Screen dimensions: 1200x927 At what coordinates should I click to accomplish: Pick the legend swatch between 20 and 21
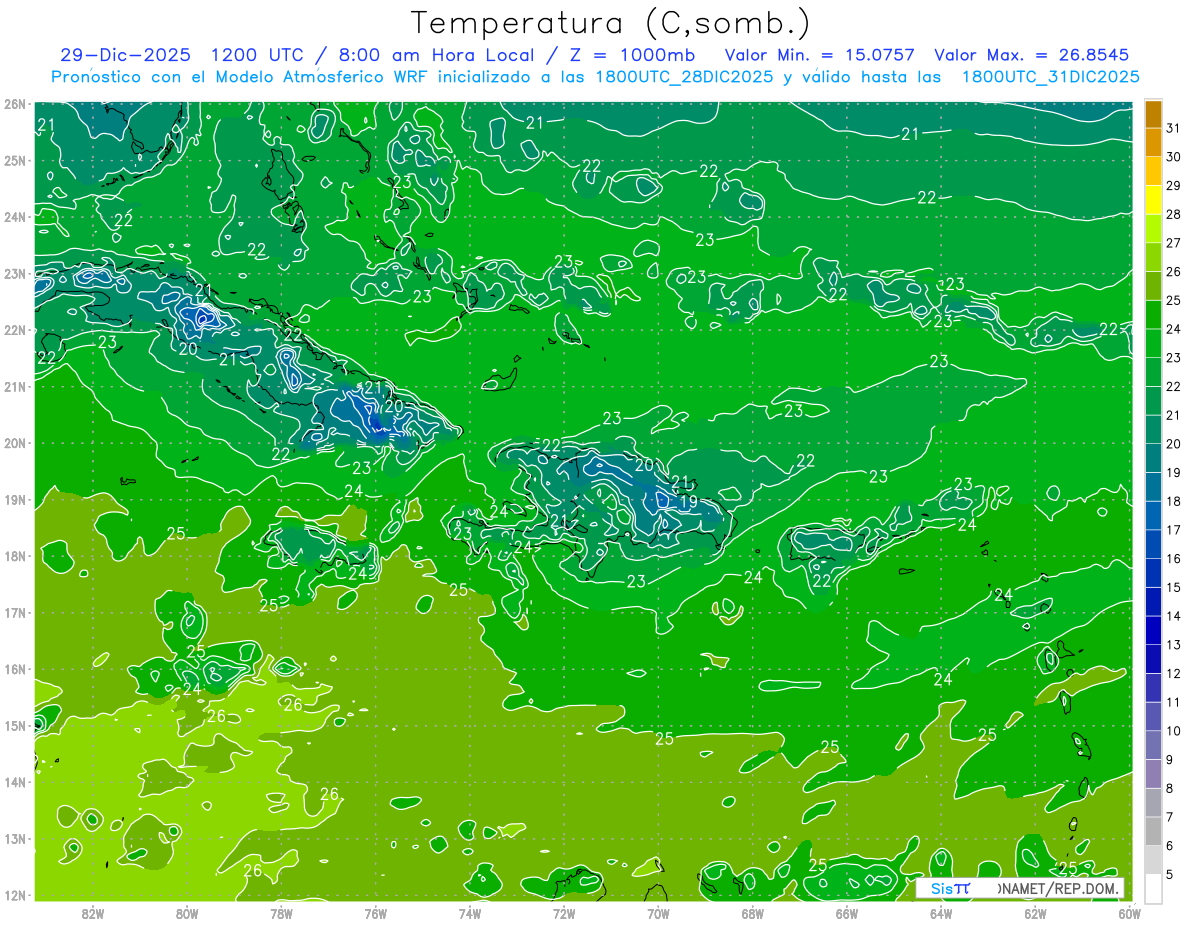coord(1153,429)
